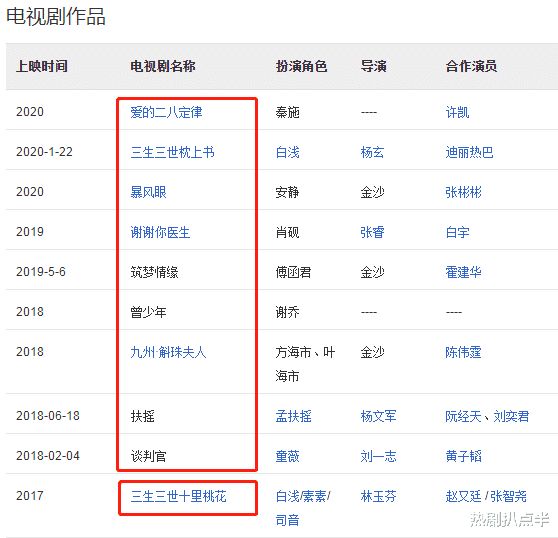Screen dimensions: 558x538
Task: Open 迪丽热巴 actor link
Action: tap(469, 152)
